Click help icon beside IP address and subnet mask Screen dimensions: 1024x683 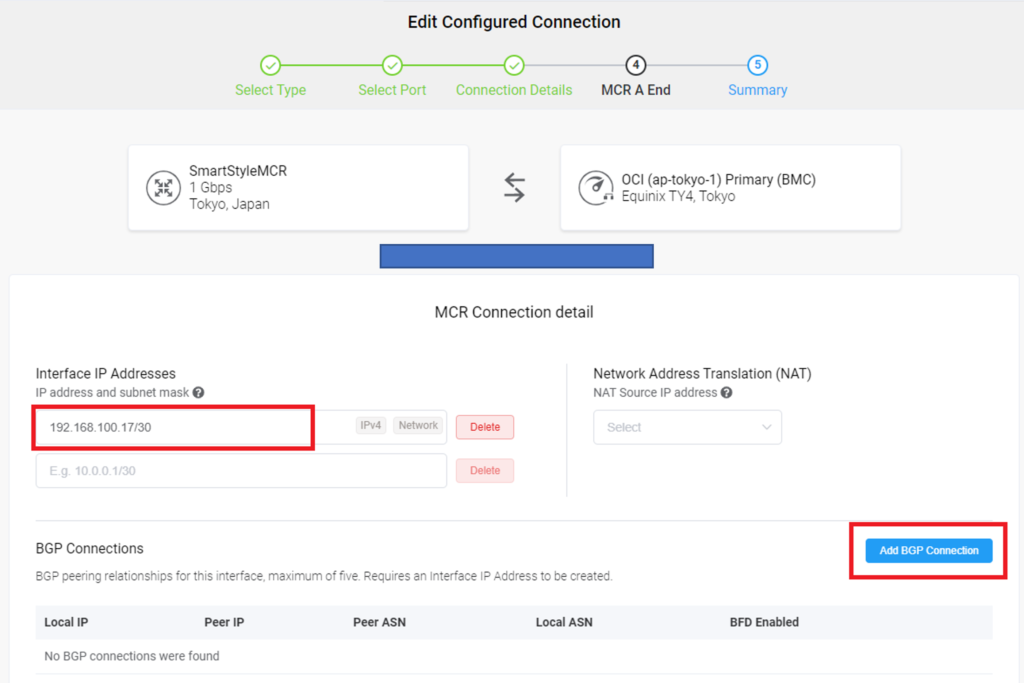click(199, 392)
